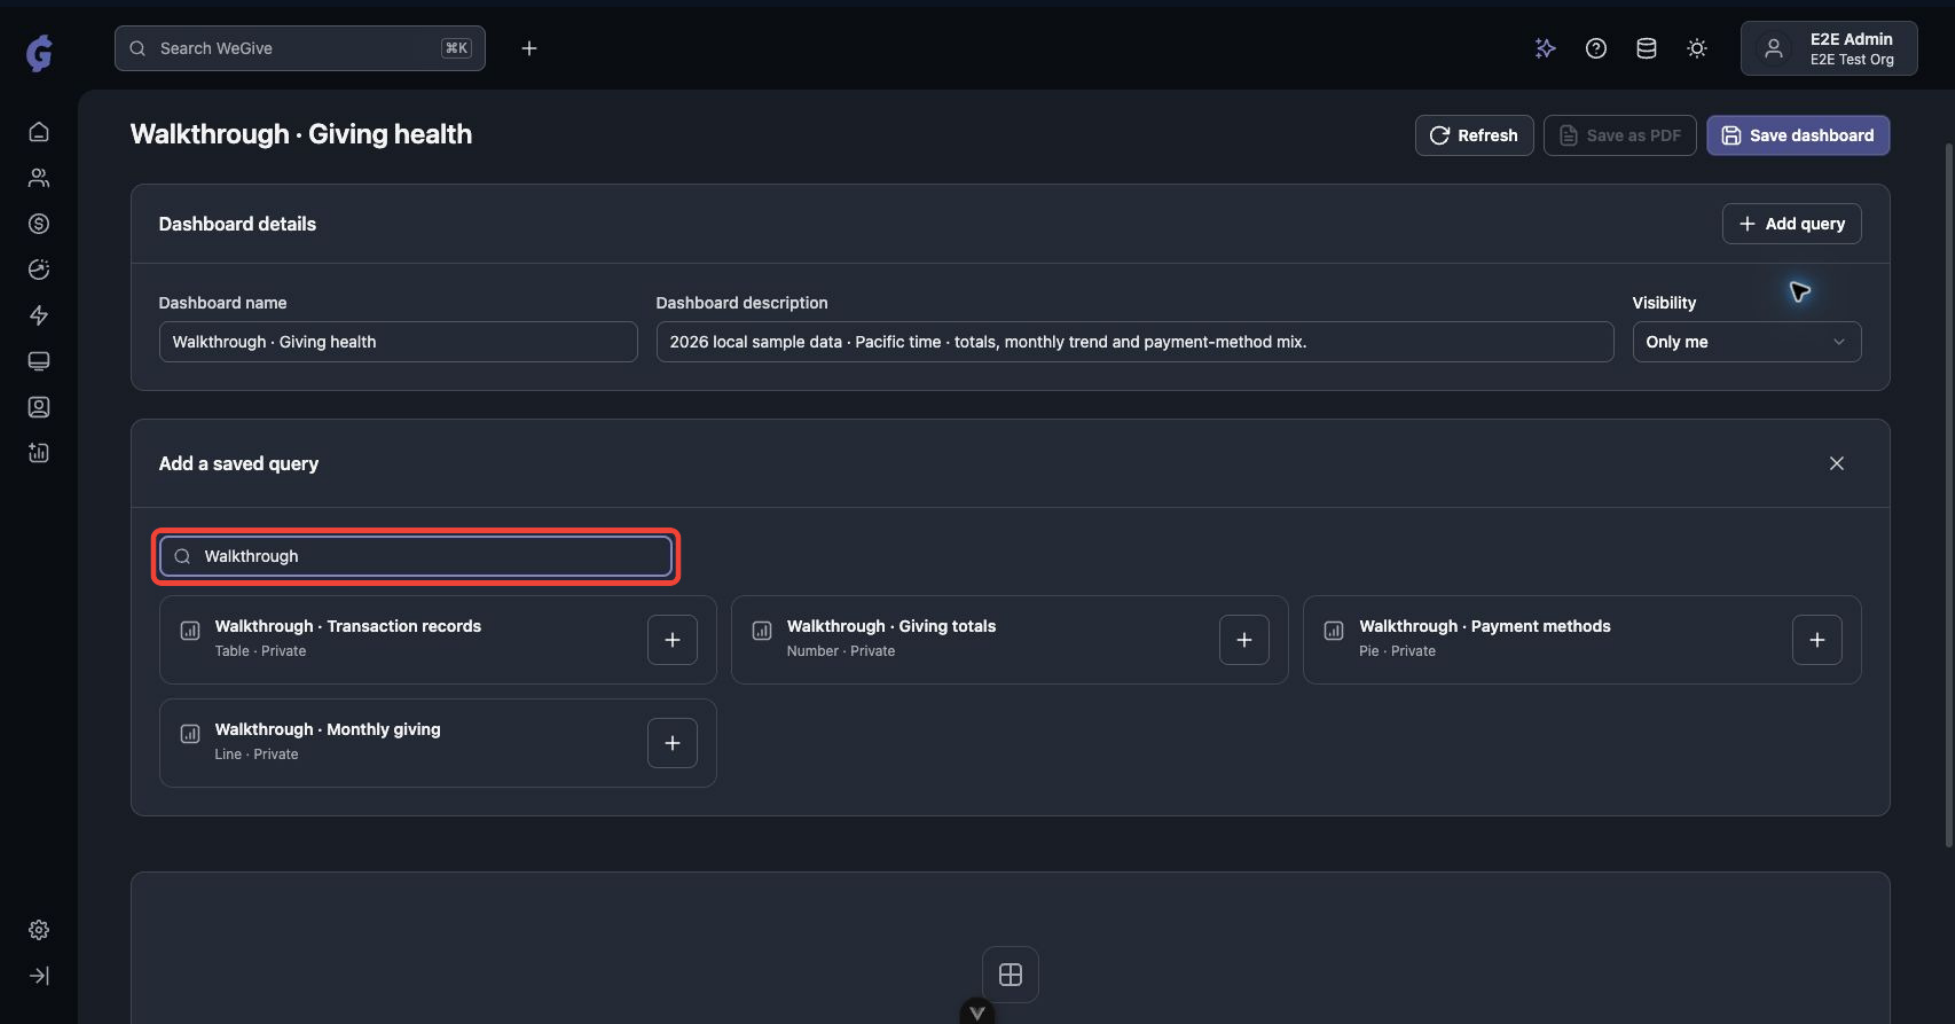Click the Add query button
The image size is (1955, 1024).
1791,224
